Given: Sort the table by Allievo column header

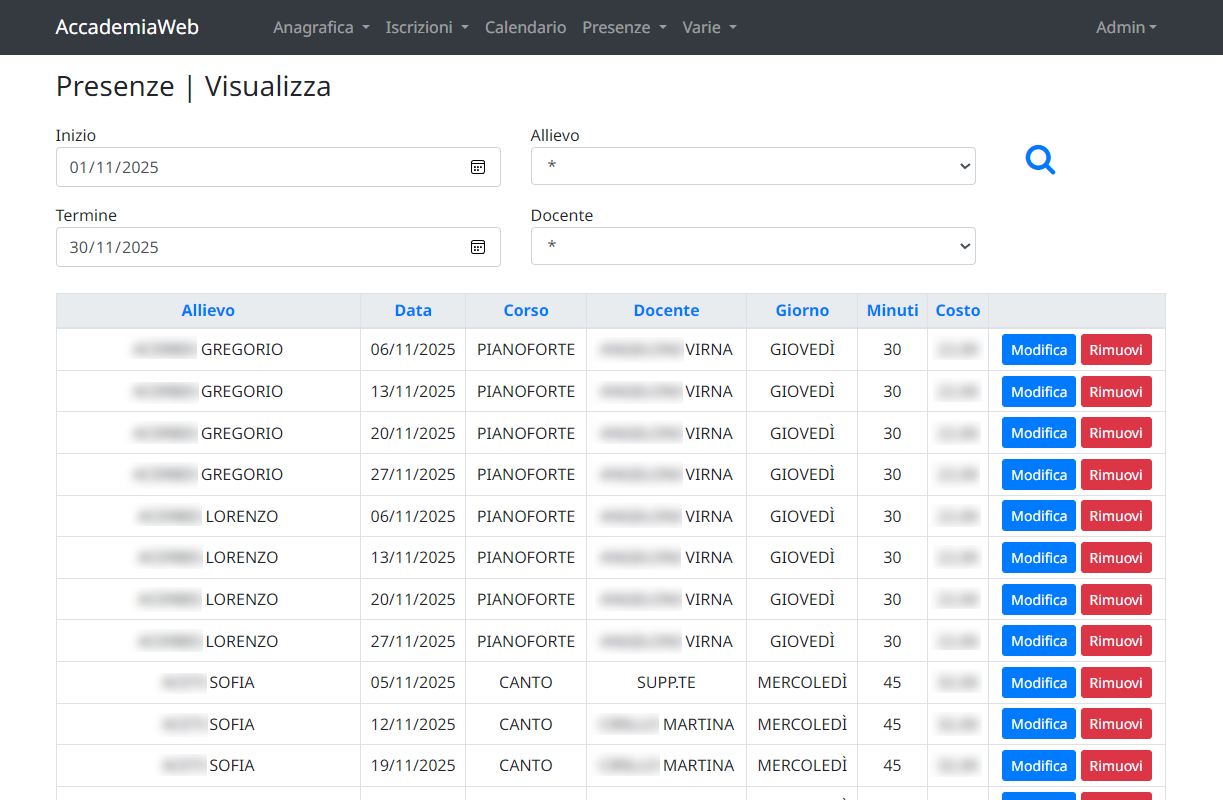Looking at the screenshot, I should pos(208,310).
